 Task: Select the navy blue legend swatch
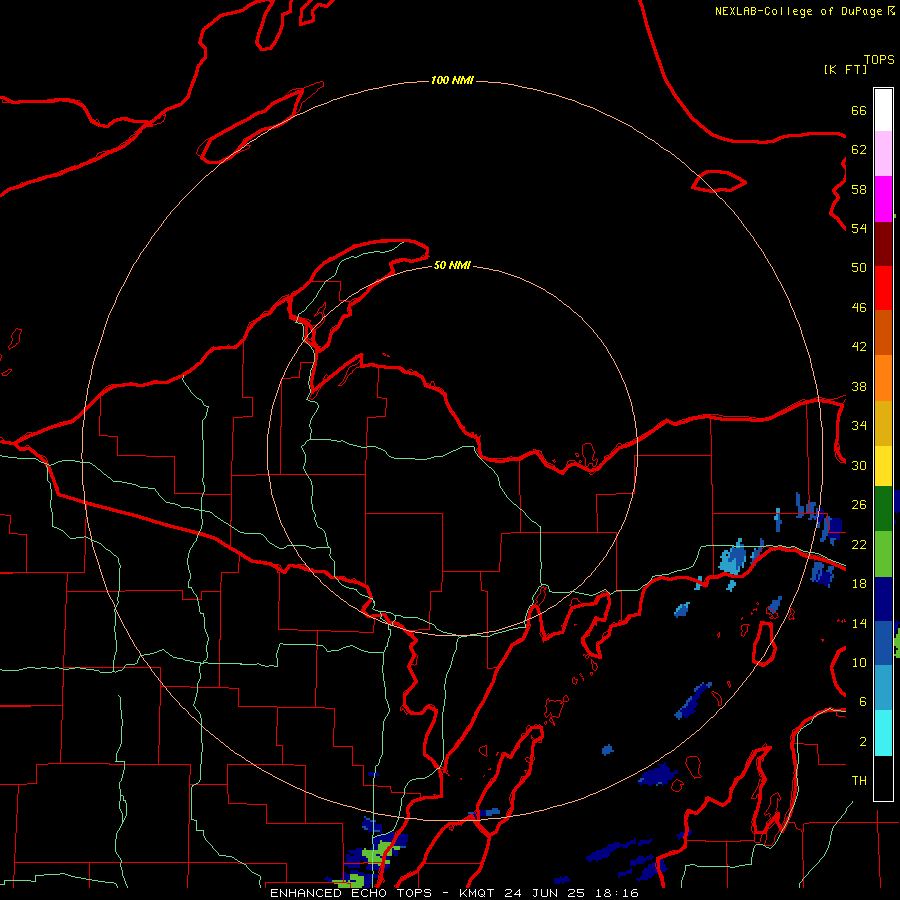[883, 599]
